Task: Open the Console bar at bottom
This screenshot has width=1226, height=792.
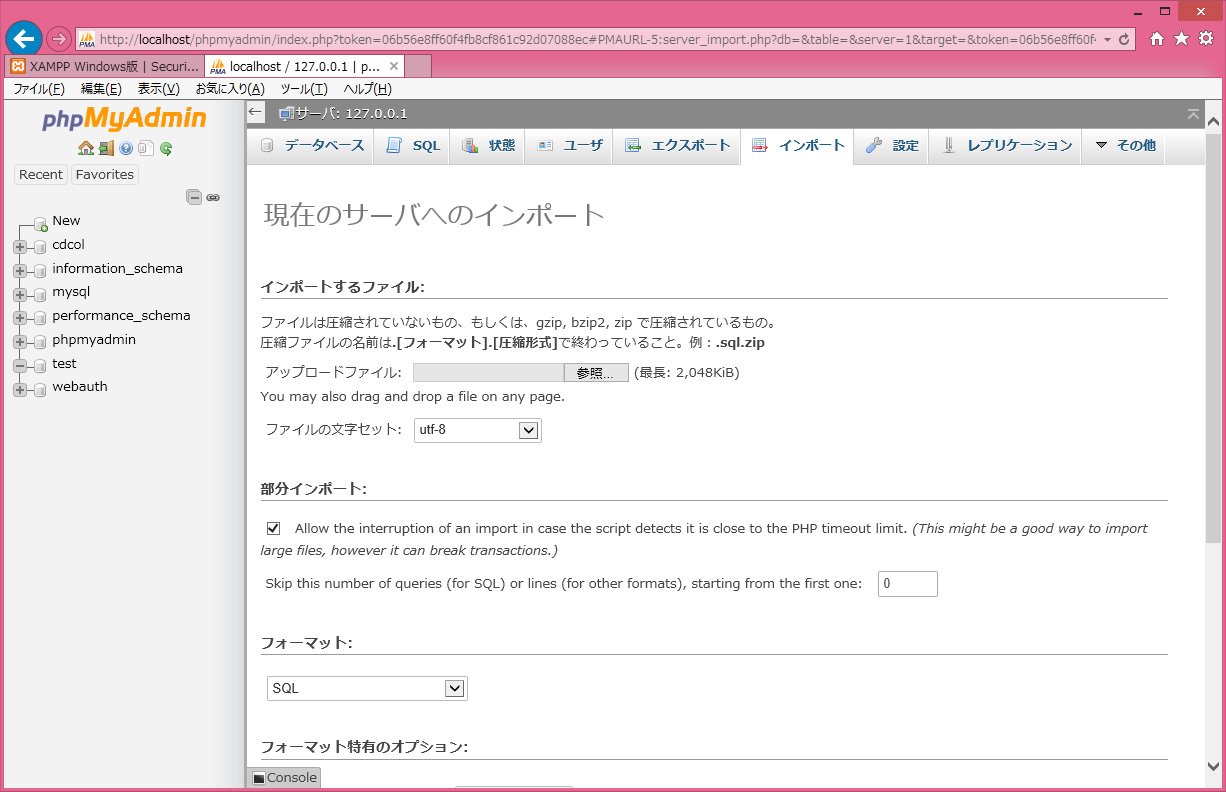Action: coord(285,777)
